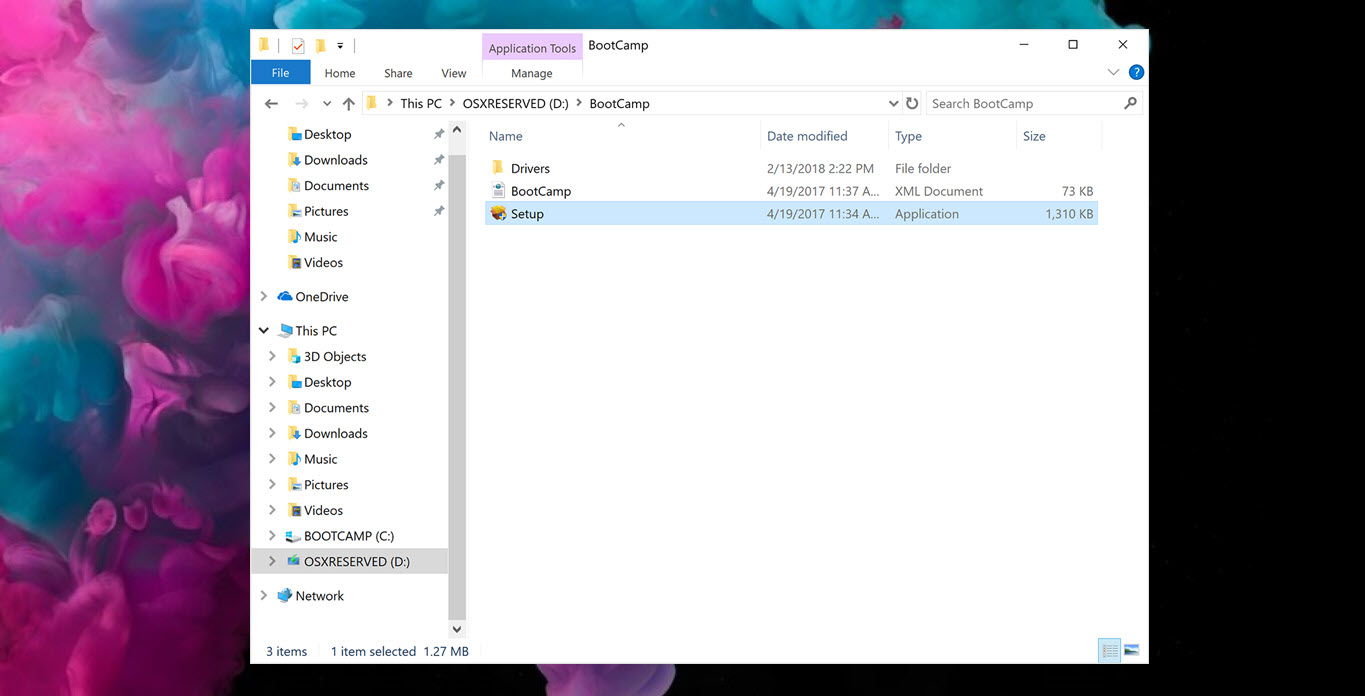Open the pinned Pictures in Quick access
The width and height of the screenshot is (1365, 696).
coord(326,212)
